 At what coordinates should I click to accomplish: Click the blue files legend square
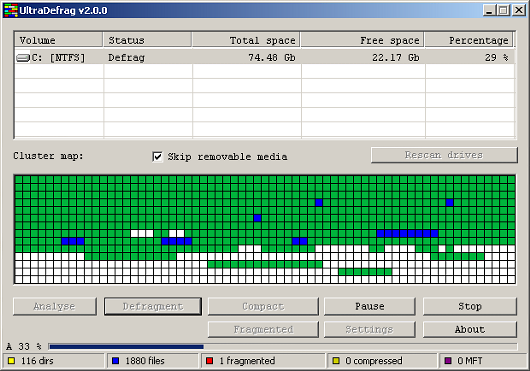[116, 361]
